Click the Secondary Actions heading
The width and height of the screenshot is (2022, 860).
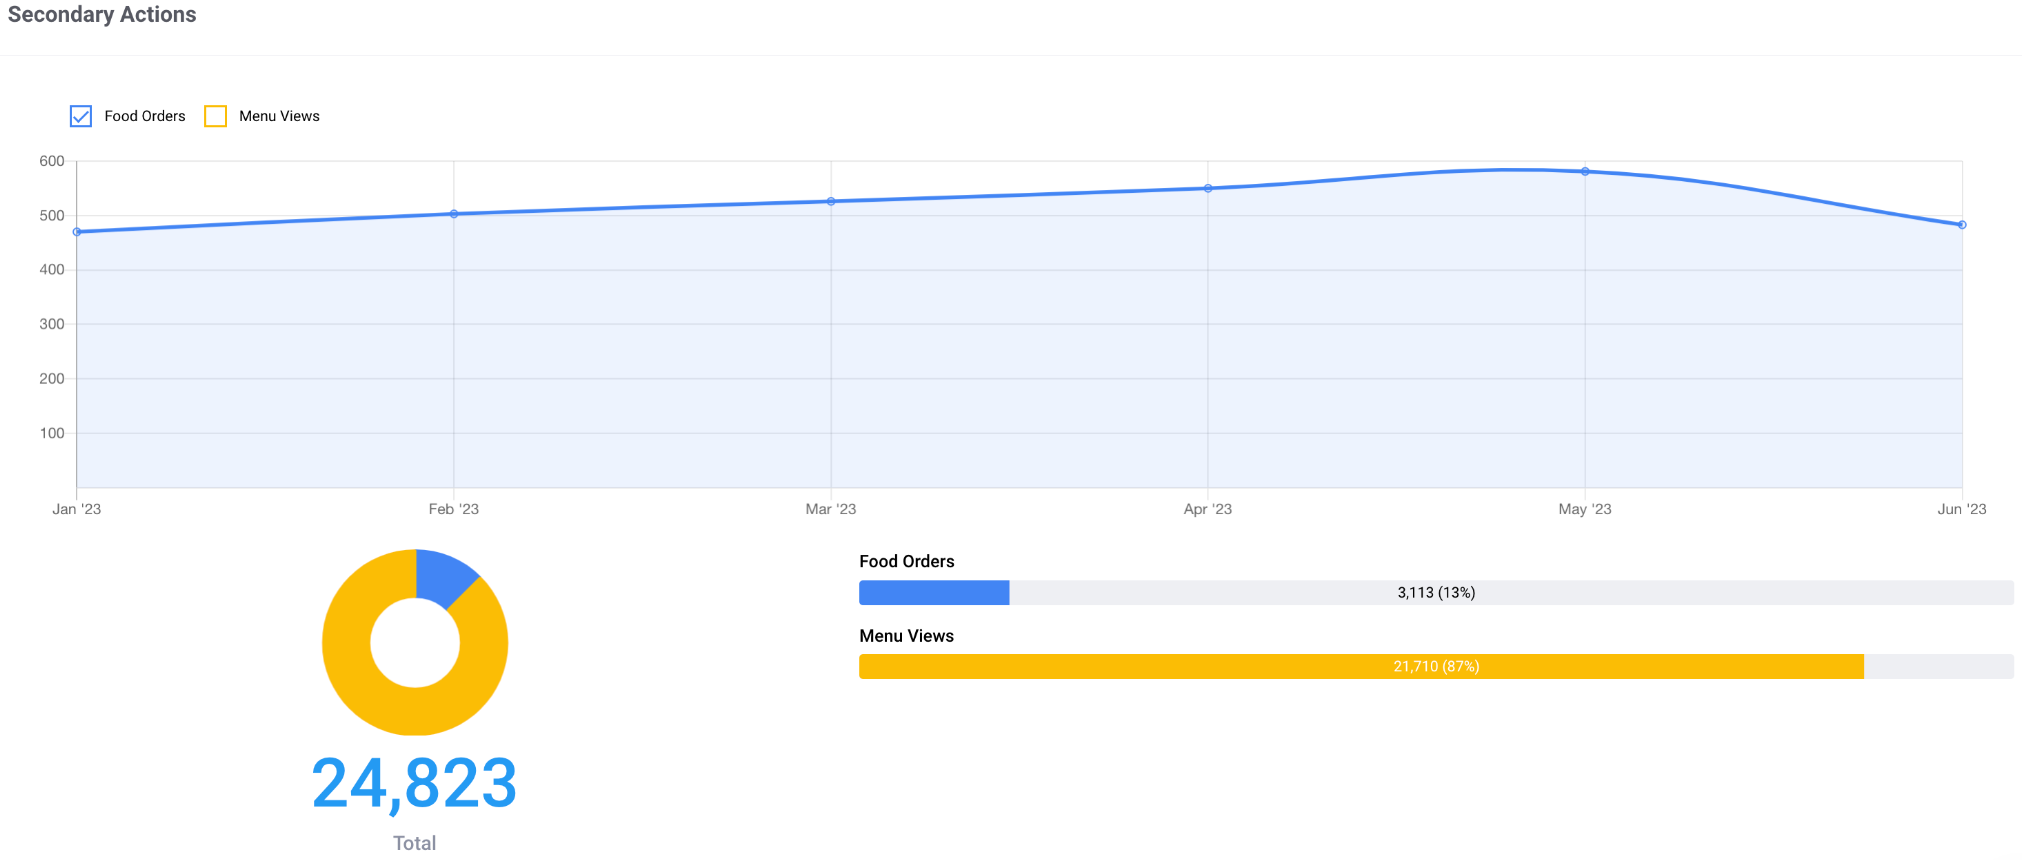tap(102, 15)
